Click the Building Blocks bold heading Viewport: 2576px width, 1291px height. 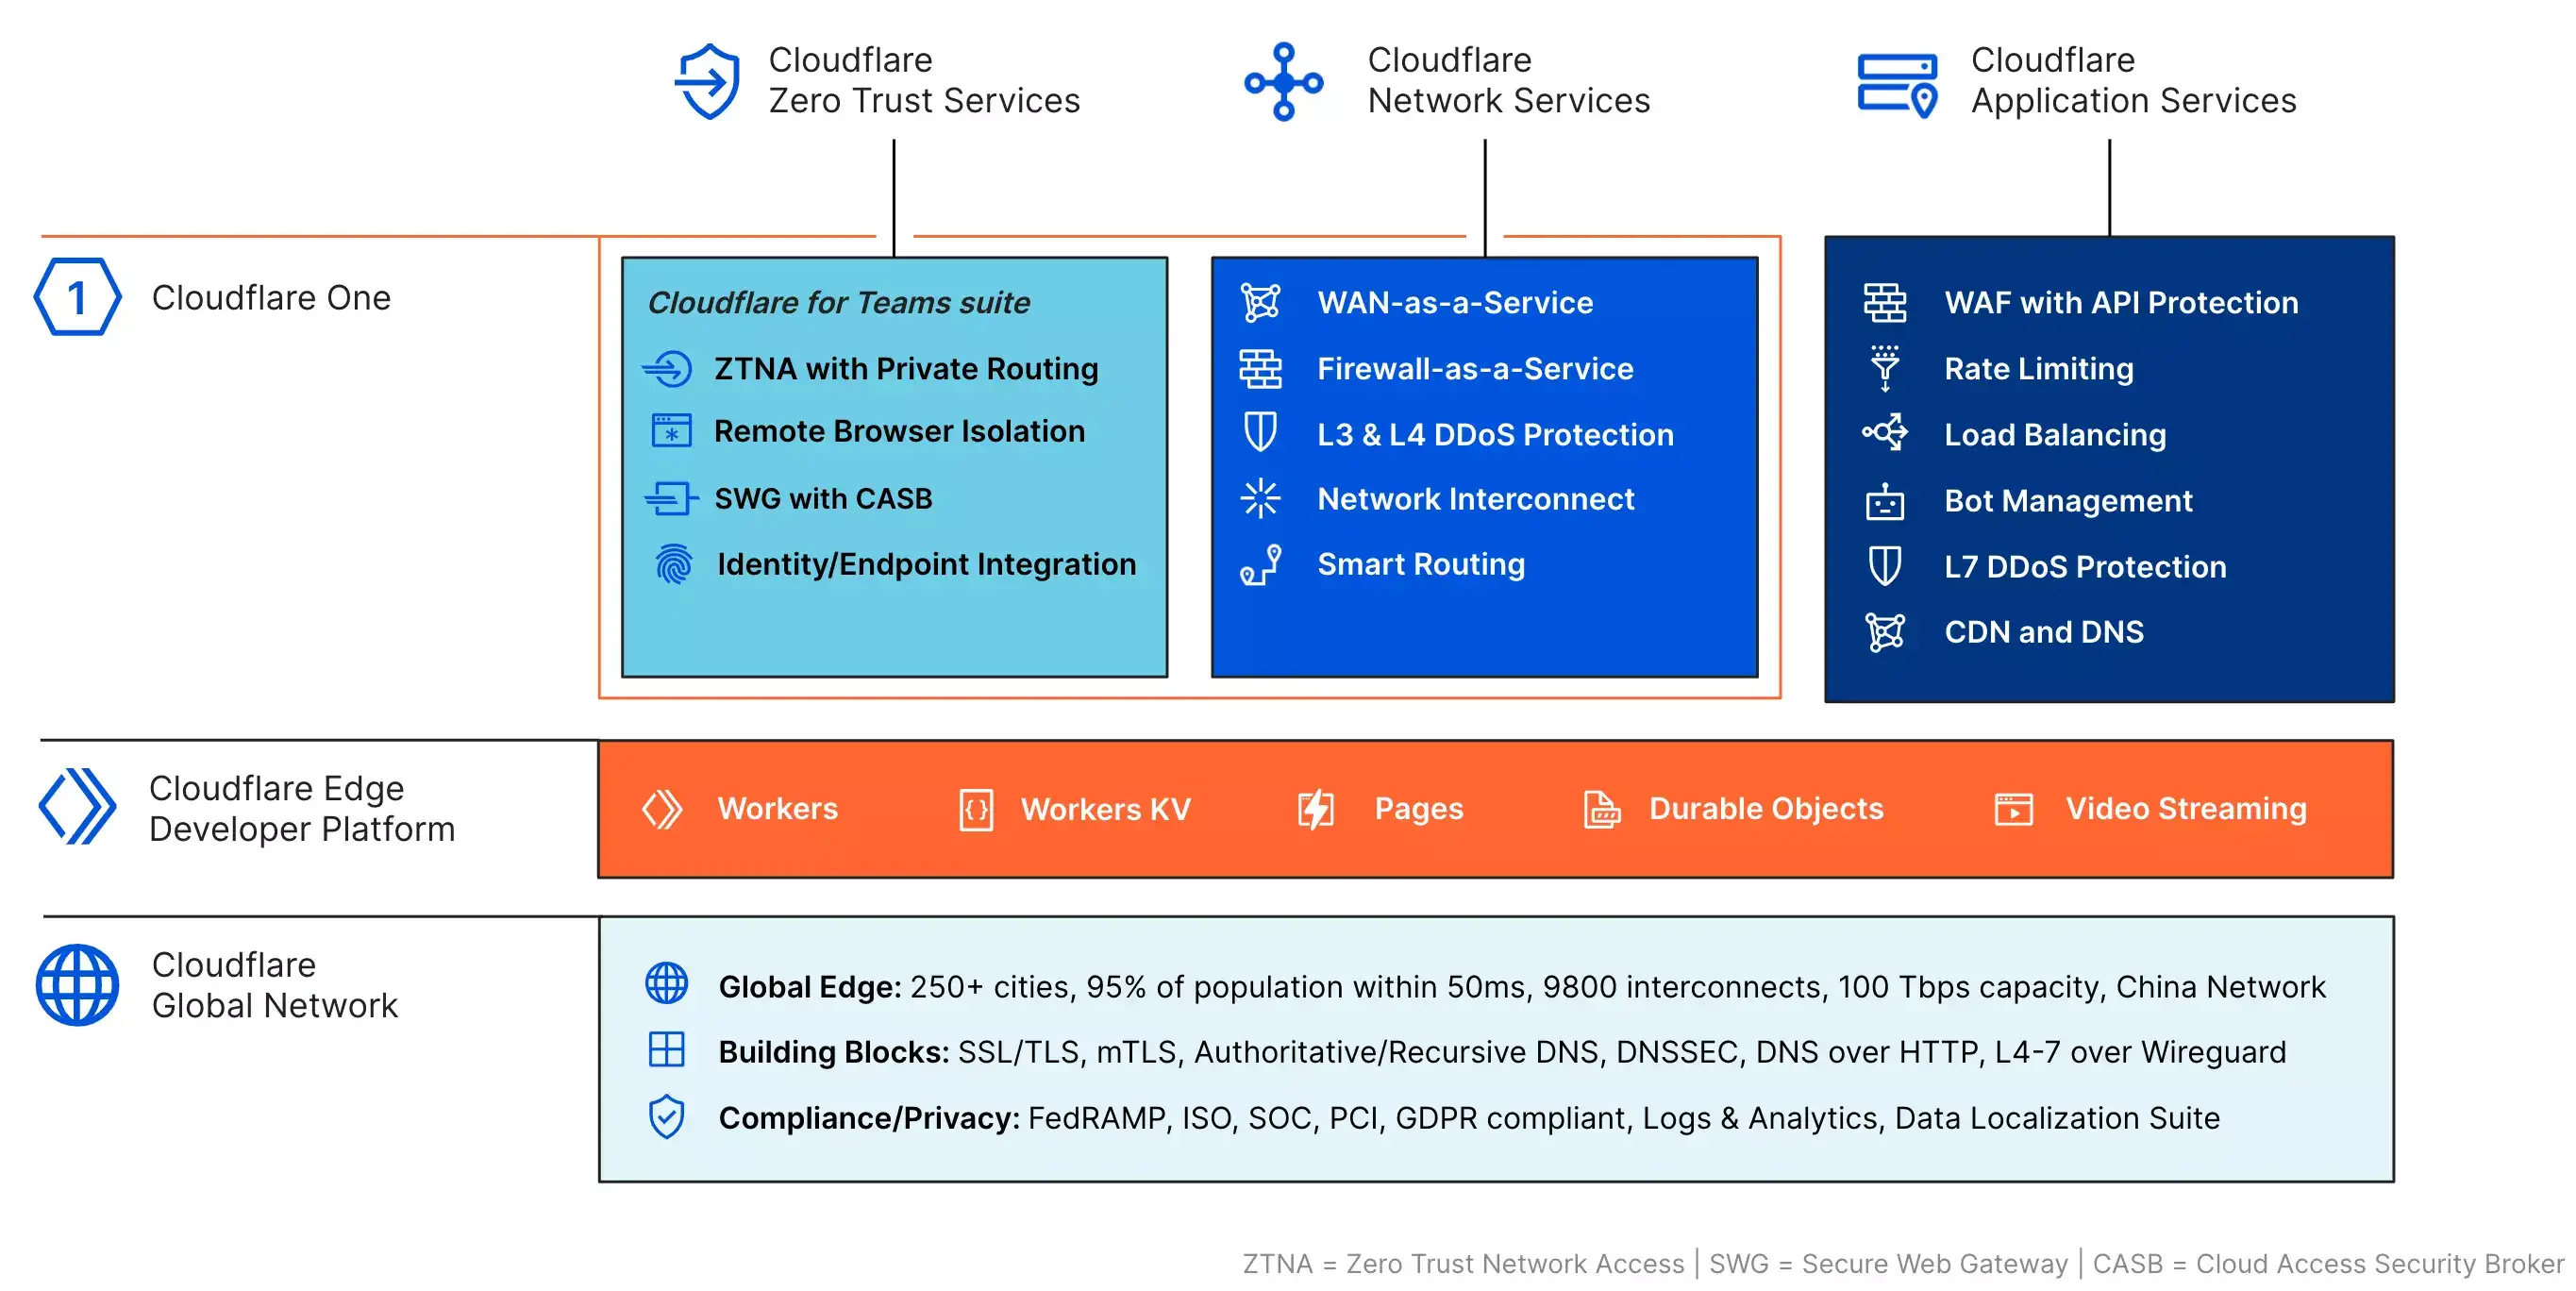coord(833,1051)
